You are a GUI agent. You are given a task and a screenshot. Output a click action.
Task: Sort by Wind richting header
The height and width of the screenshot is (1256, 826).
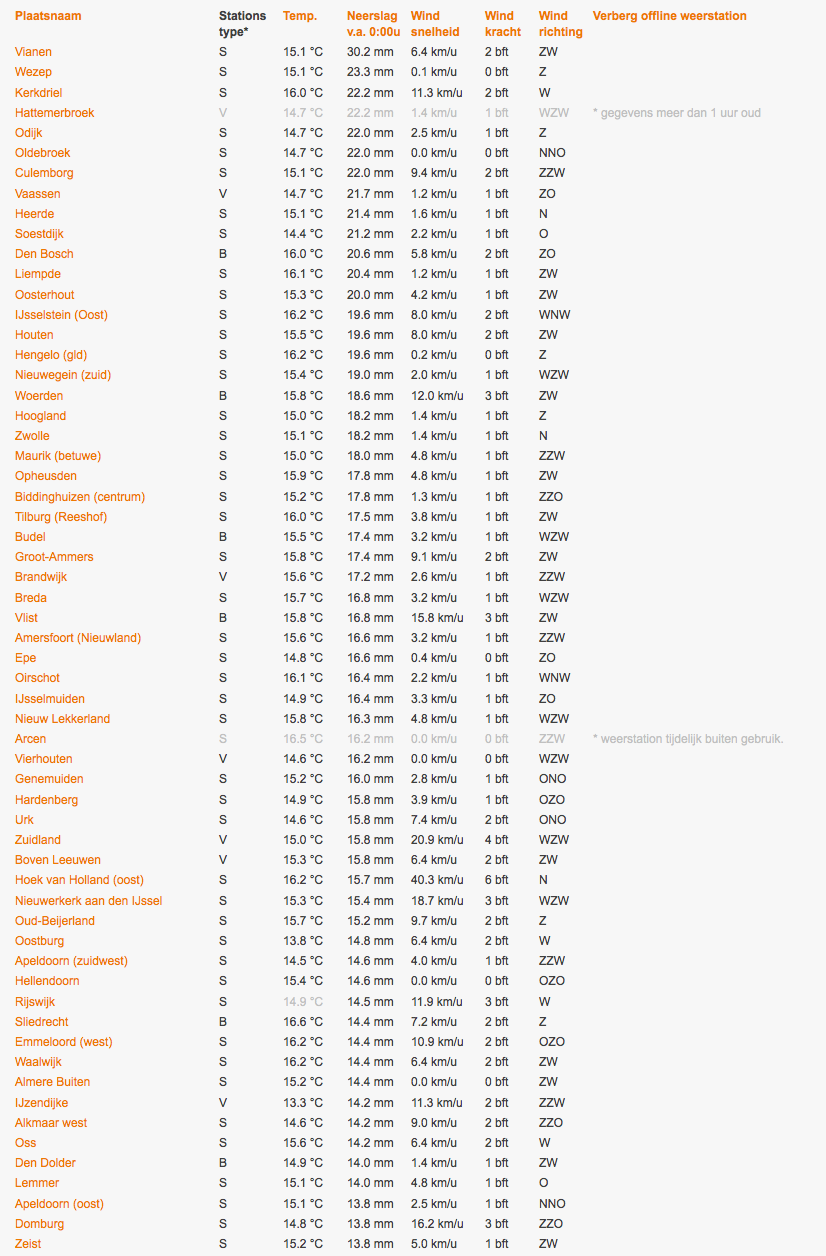(561, 24)
